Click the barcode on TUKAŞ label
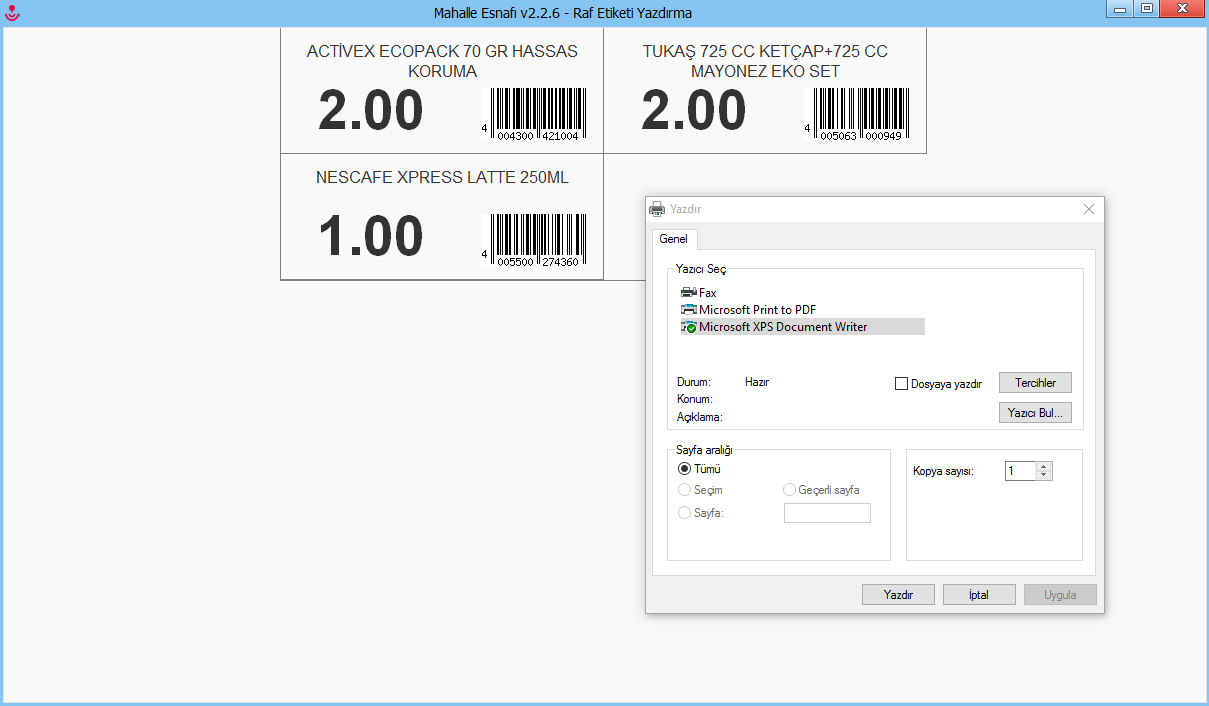The image size is (1209, 706). pyautogui.click(x=857, y=114)
